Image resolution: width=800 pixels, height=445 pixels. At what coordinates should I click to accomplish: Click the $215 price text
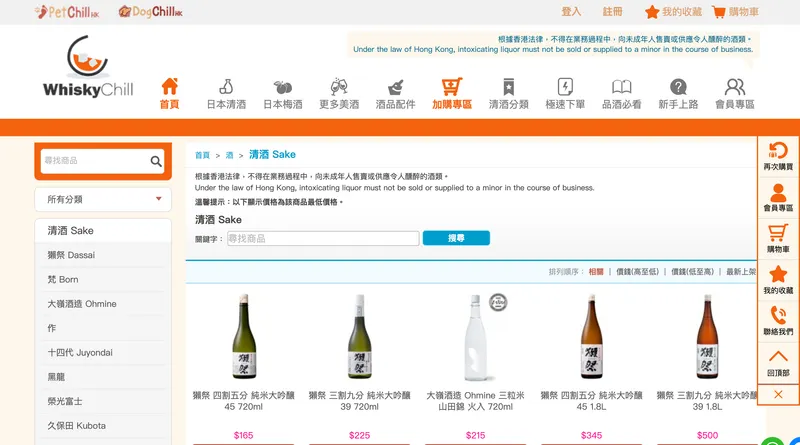point(476,435)
